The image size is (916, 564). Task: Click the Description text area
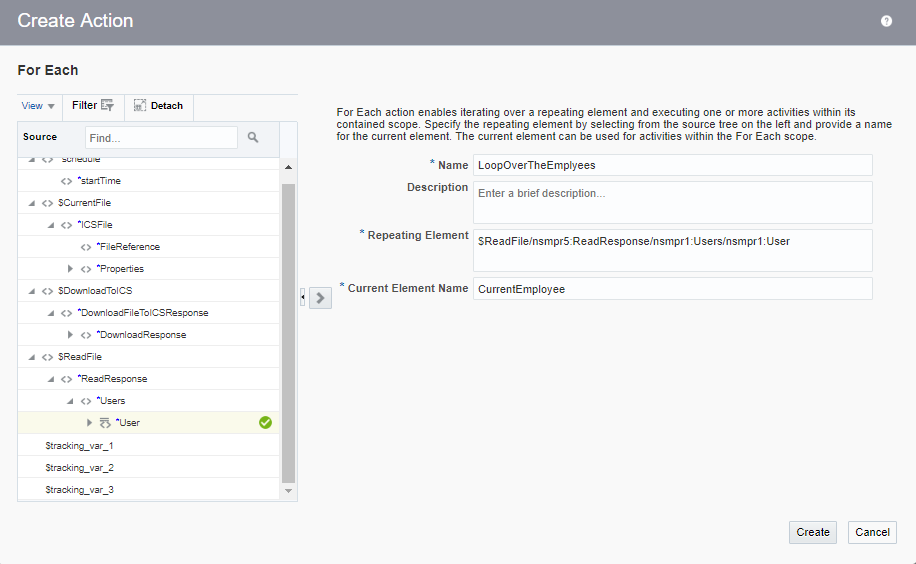tap(672, 202)
